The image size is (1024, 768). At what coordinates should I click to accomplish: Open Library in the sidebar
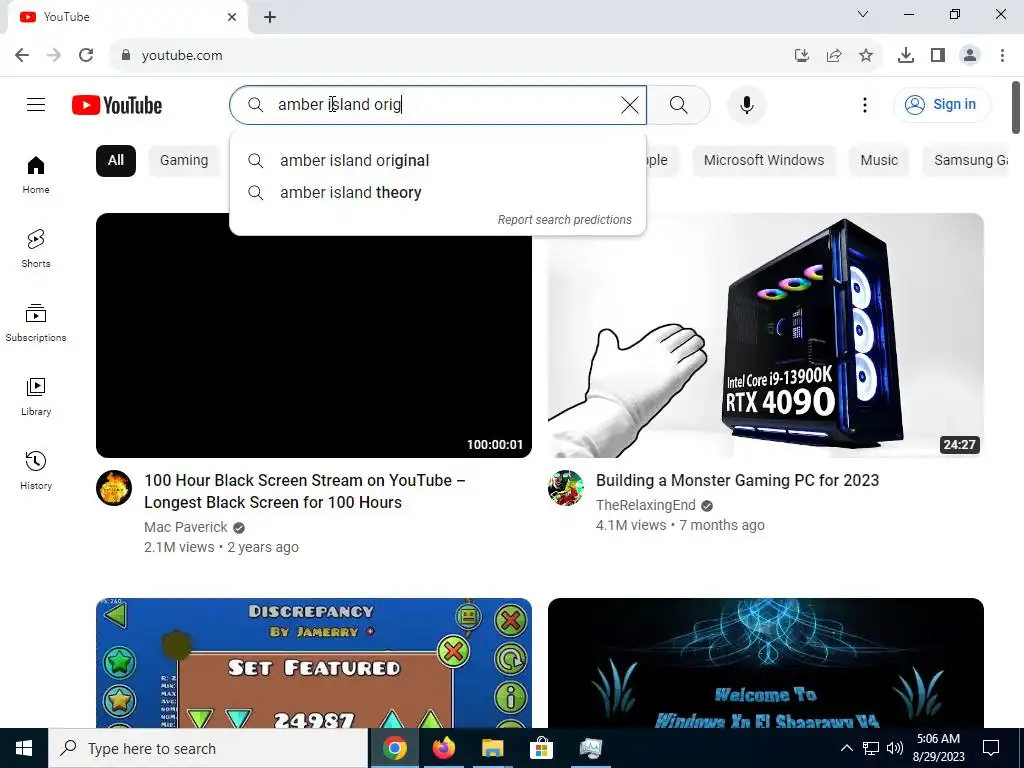tap(36, 396)
